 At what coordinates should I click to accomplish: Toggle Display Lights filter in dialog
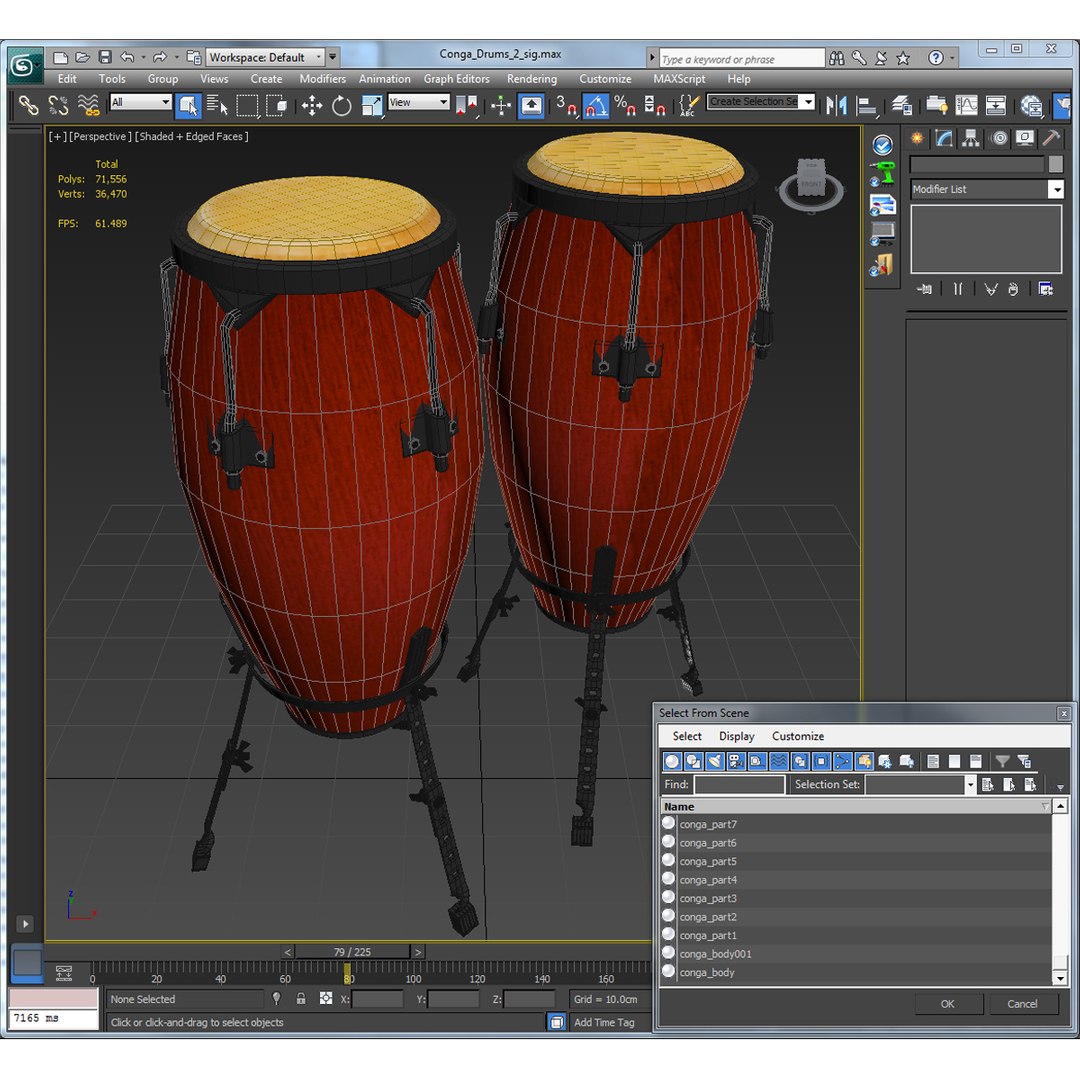click(715, 761)
